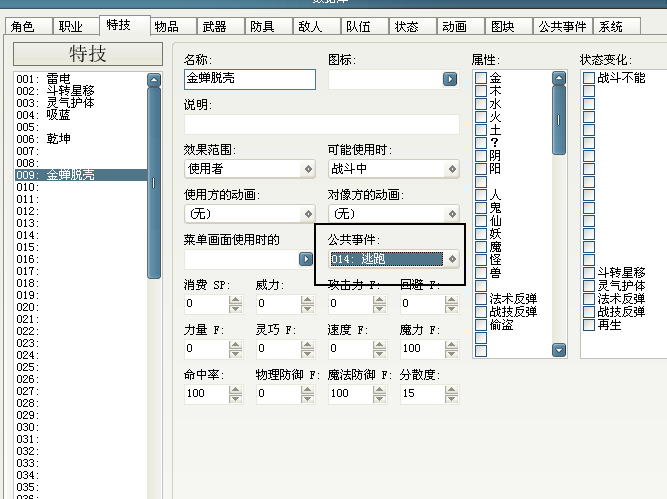Open the 菜单画面使用时的 sound picker arrow
667x499 pixels.
[x=305, y=259]
